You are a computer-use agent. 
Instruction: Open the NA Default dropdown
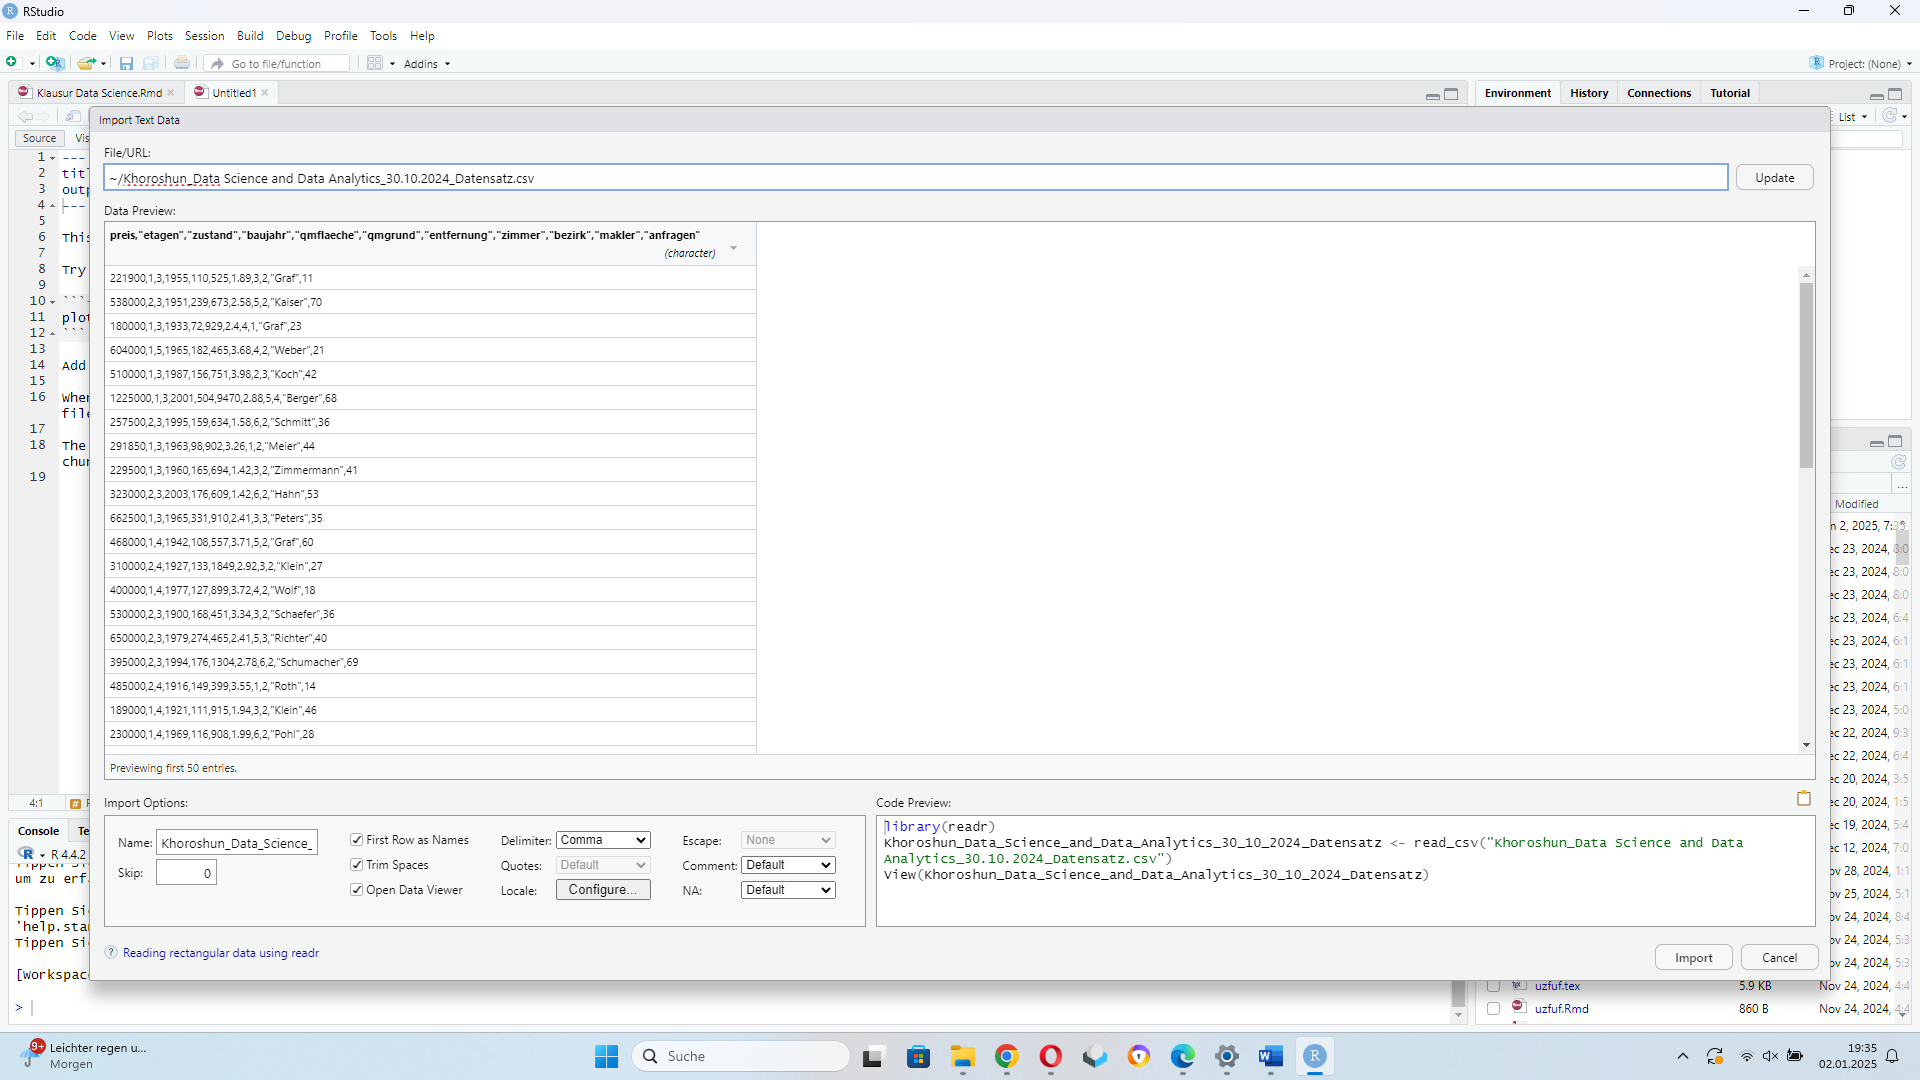click(788, 890)
